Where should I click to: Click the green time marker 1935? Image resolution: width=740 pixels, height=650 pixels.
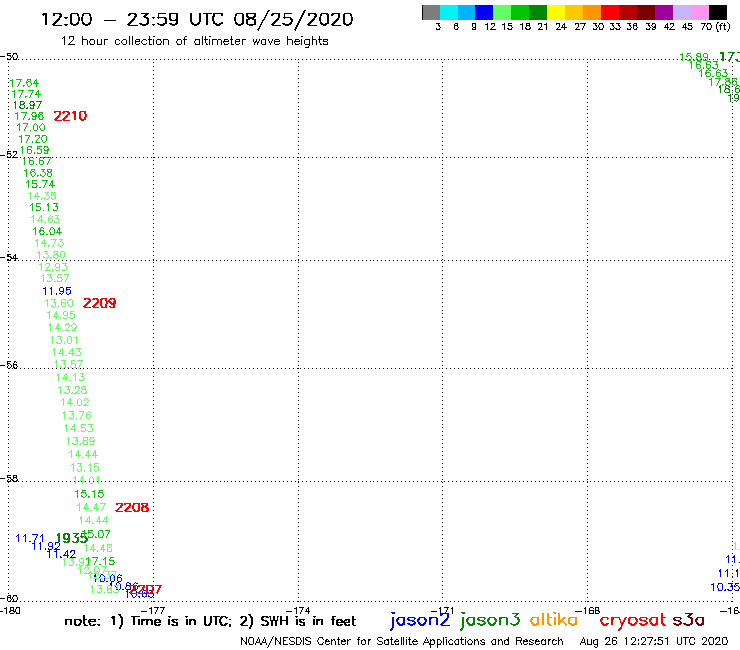point(71,538)
